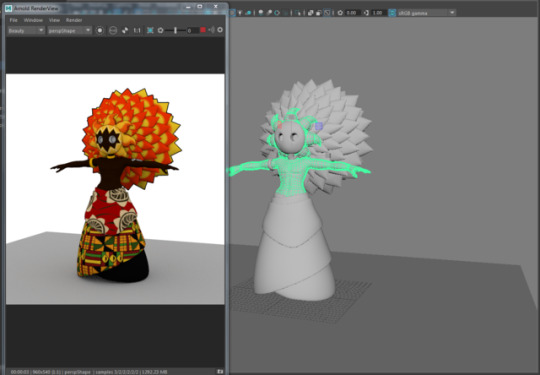Click the rendered character image in RenderView

[x=115, y=189]
